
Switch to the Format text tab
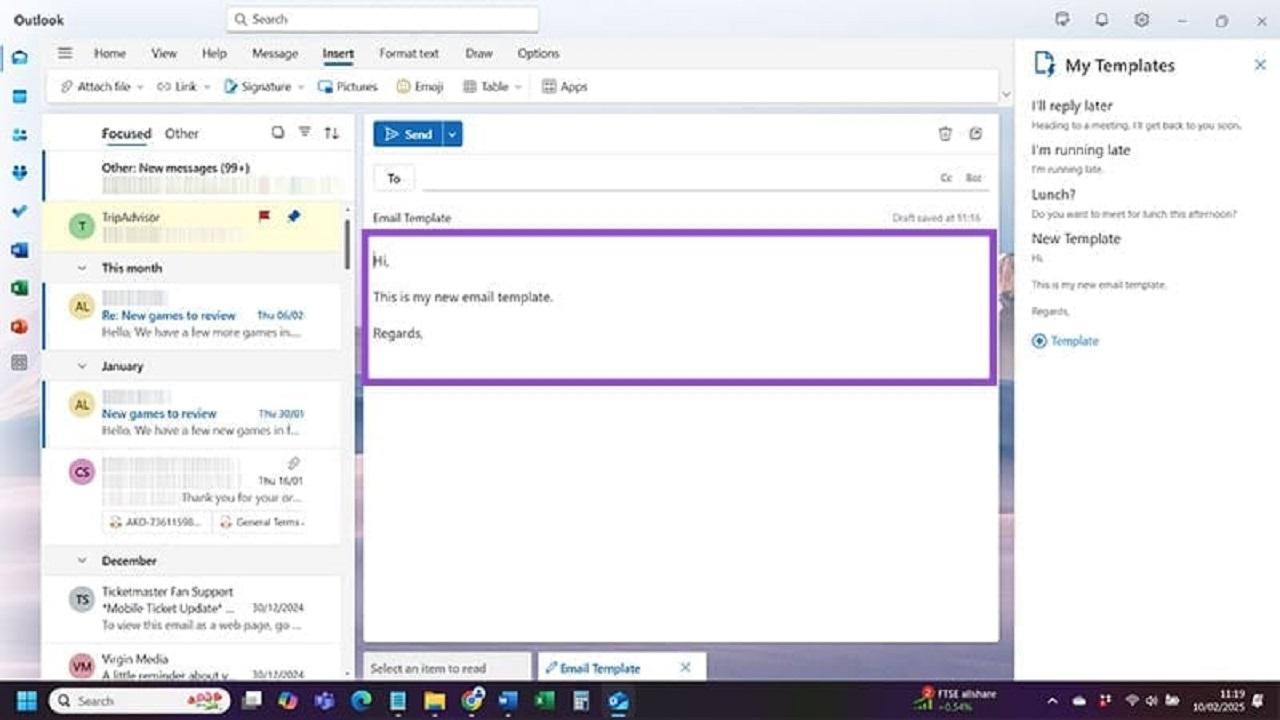click(408, 54)
